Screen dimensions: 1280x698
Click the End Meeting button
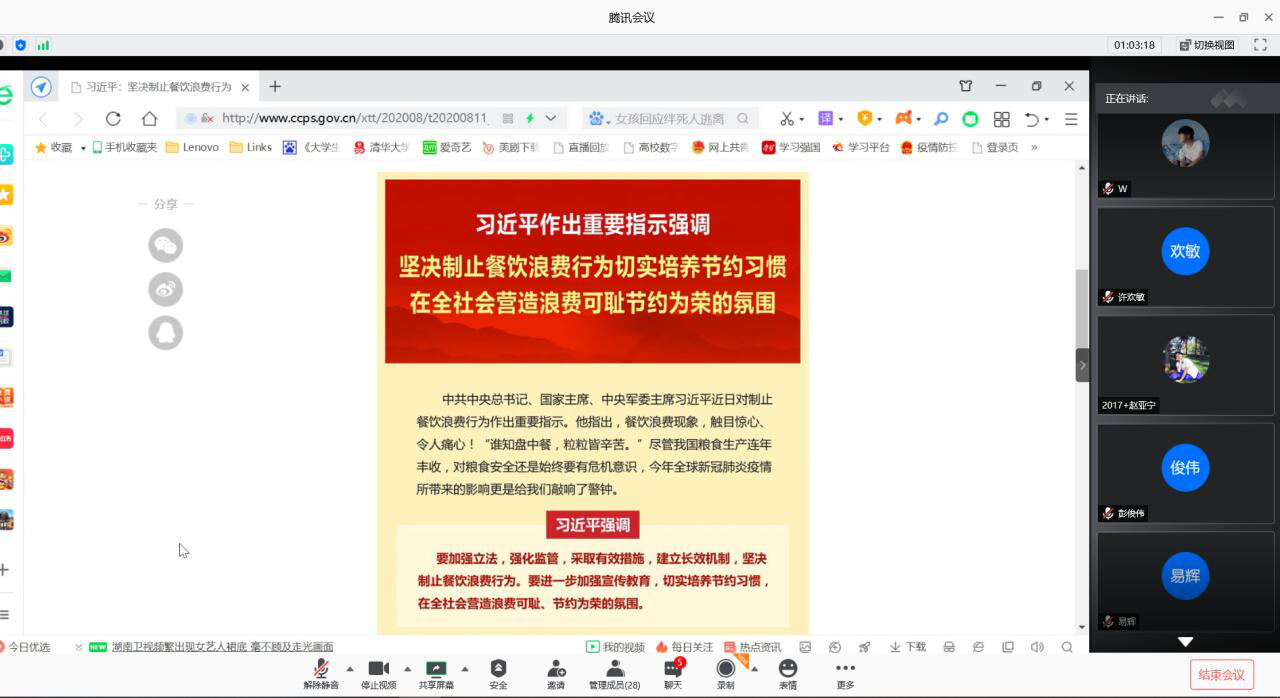(x=1221, y=674)
